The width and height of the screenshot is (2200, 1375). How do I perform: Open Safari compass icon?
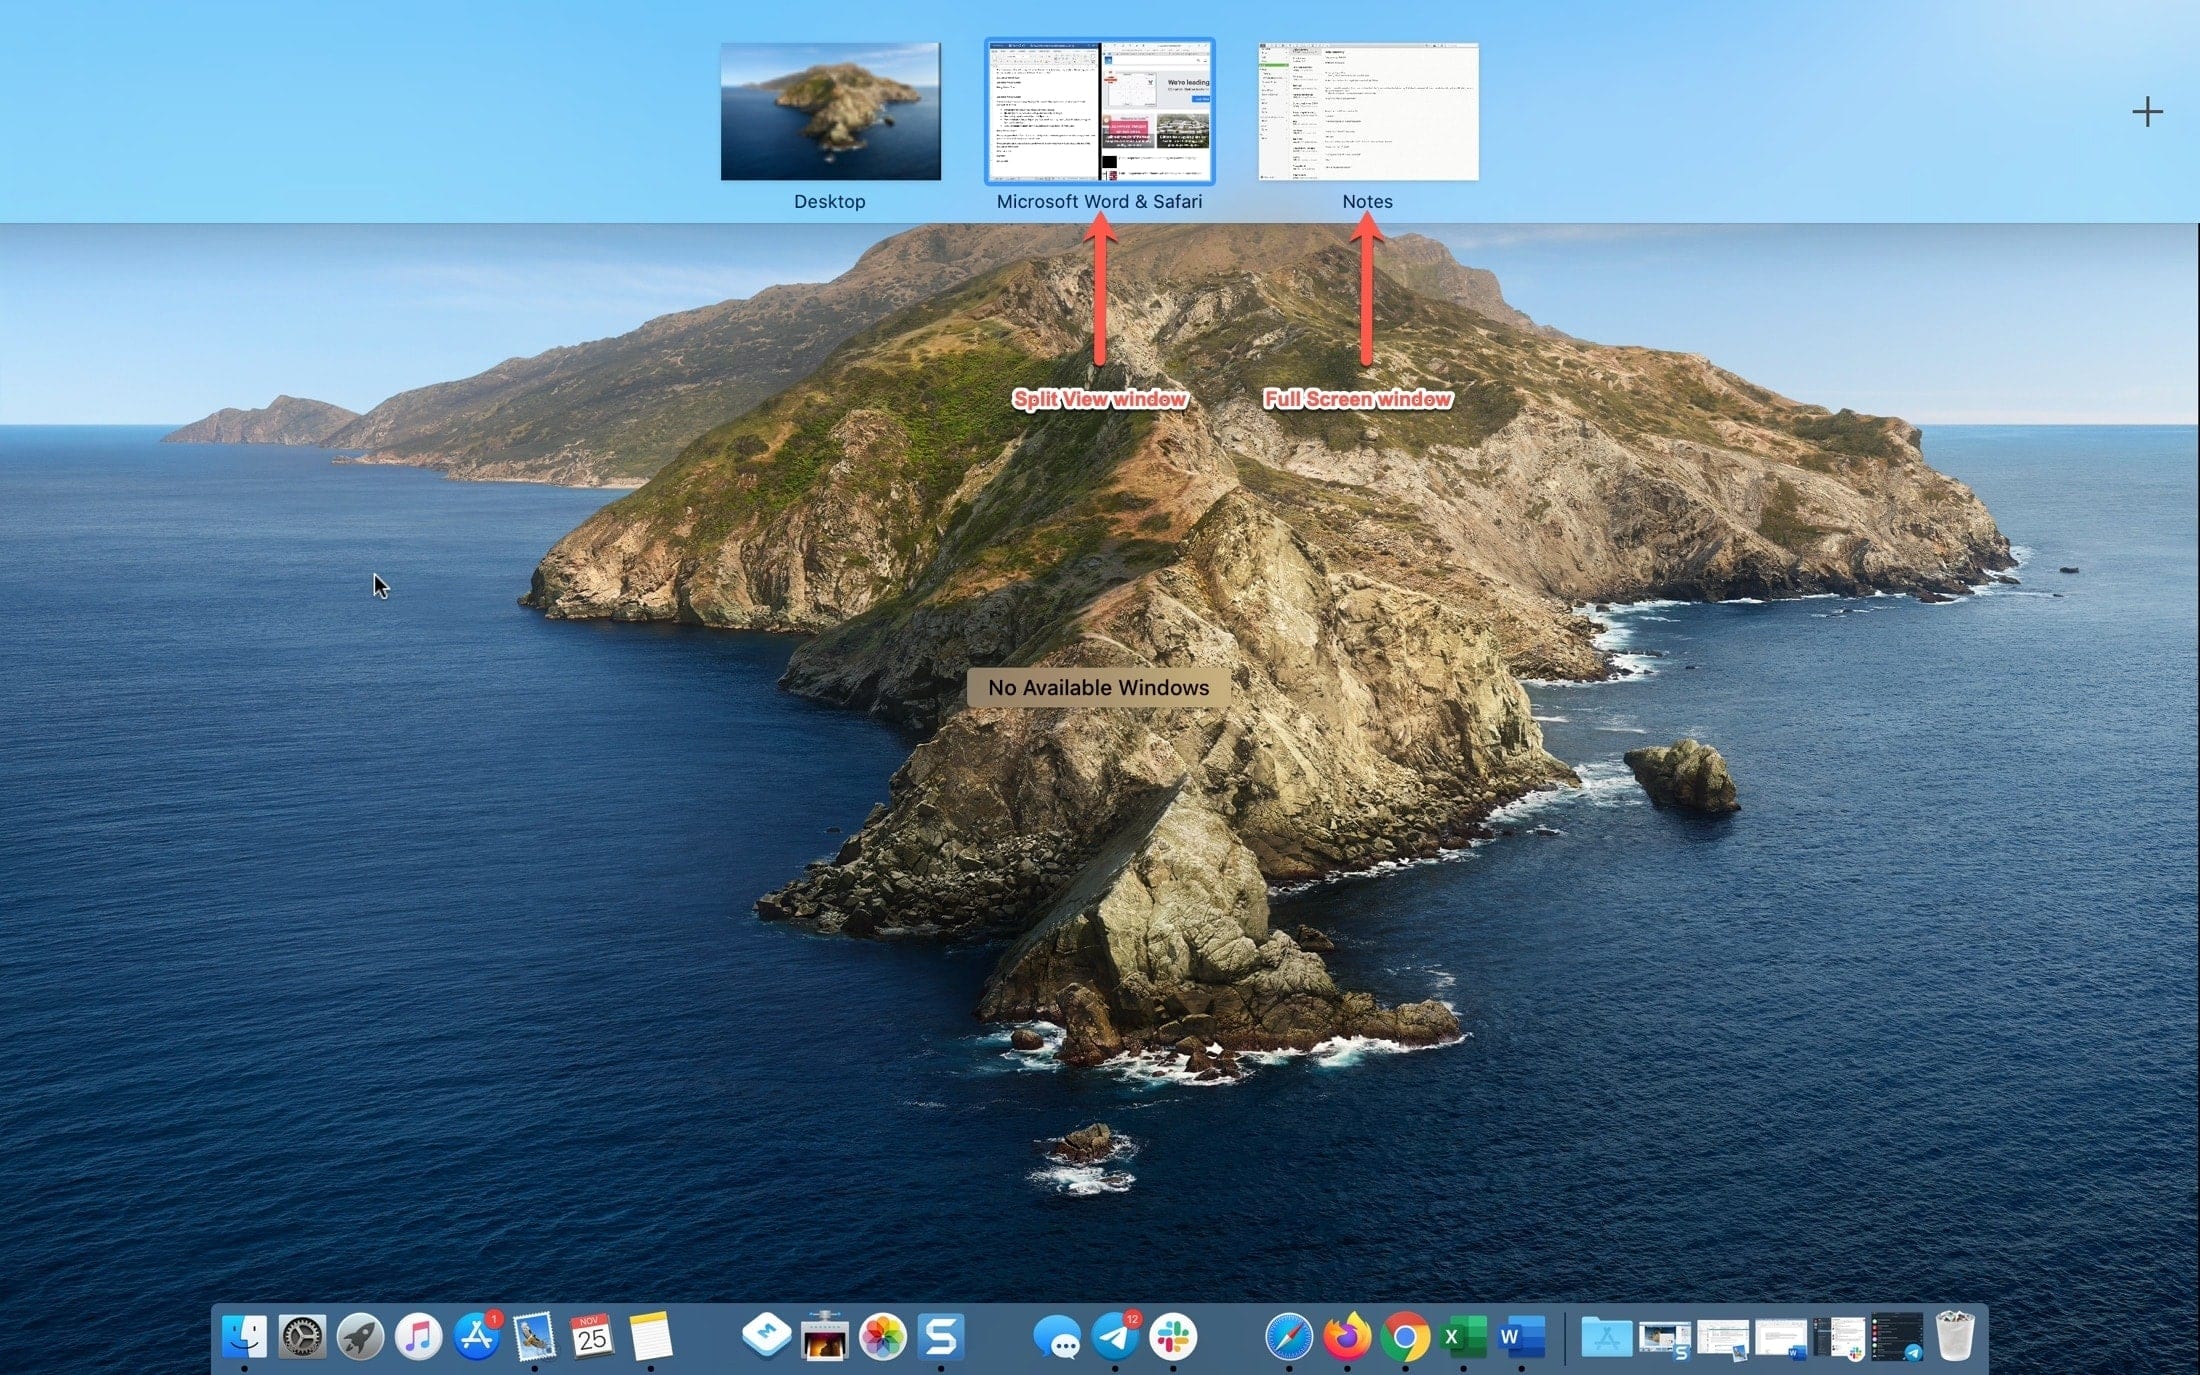(x=1289, y=1336)
